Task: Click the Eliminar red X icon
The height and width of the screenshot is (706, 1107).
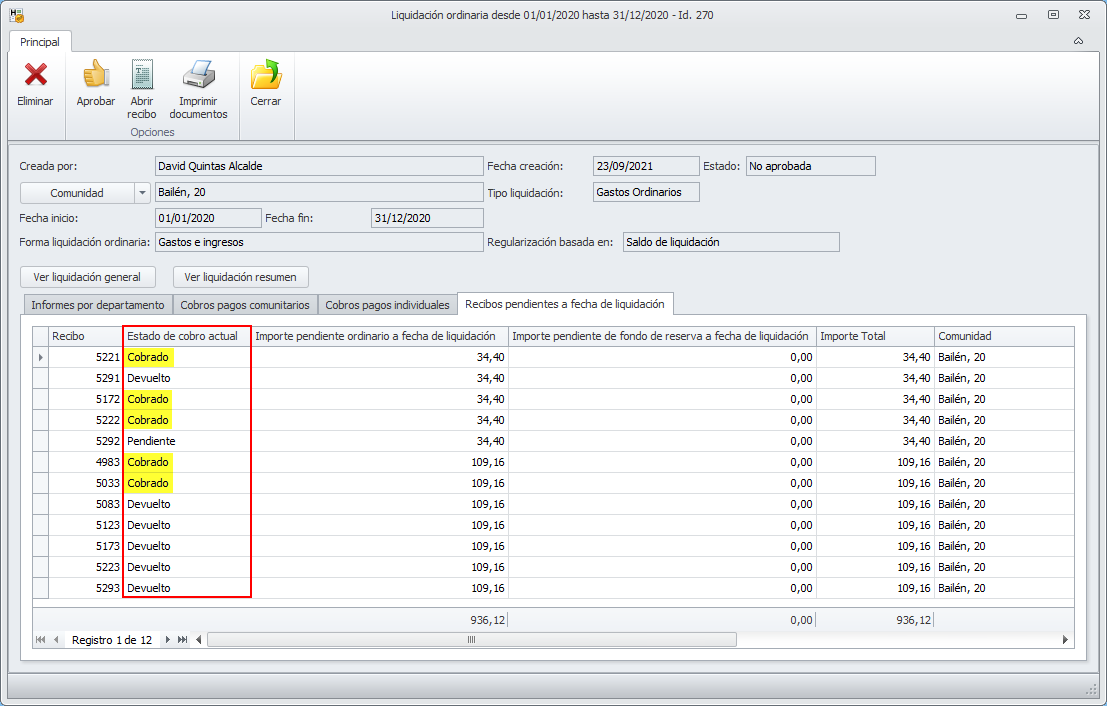Action: pyautogui.click(x=35, y=75)
